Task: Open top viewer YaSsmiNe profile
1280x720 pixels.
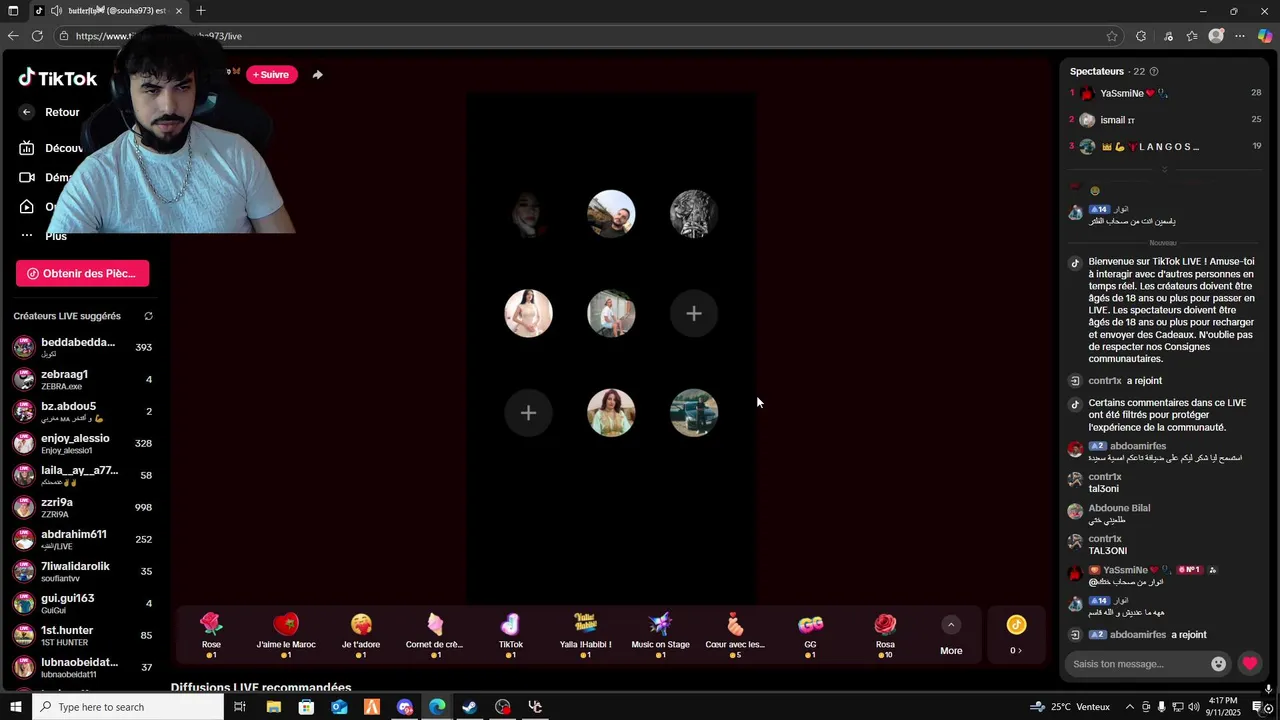Action: 1165,93
